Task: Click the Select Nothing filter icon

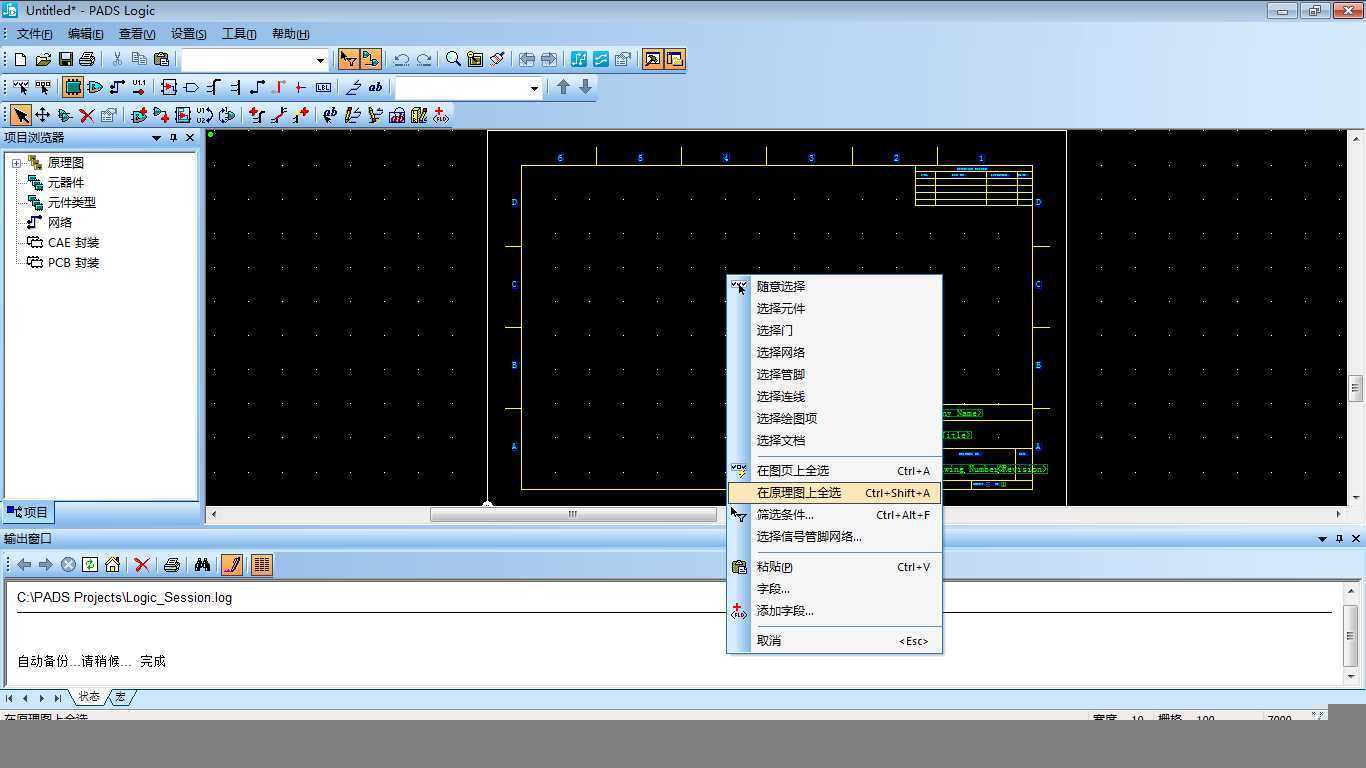Action: 43,87
